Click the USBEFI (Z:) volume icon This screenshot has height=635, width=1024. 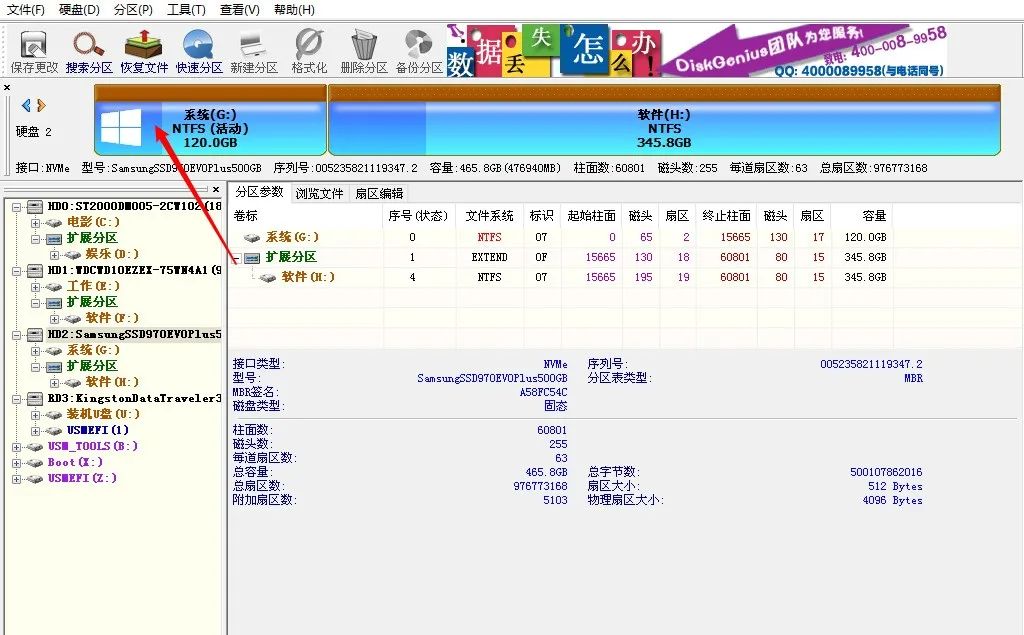tap(34, 479)
